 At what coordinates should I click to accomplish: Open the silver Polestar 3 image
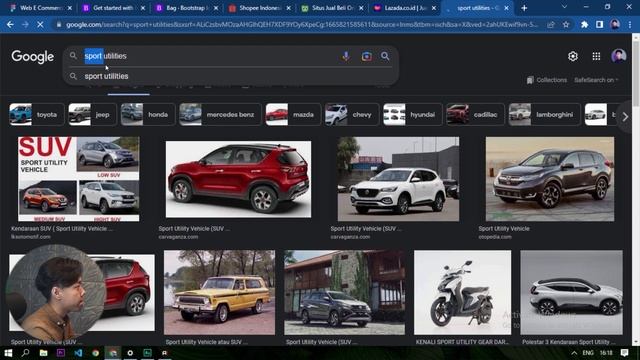(571, 292)
